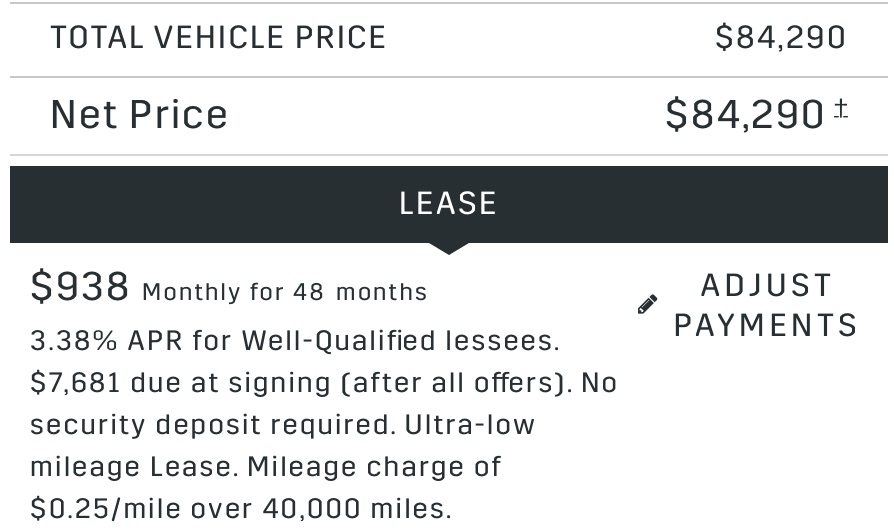This screenshot has height=530, width=894.
Task: Click the large Net Price amount $84,290
Action: pos(745,115)
